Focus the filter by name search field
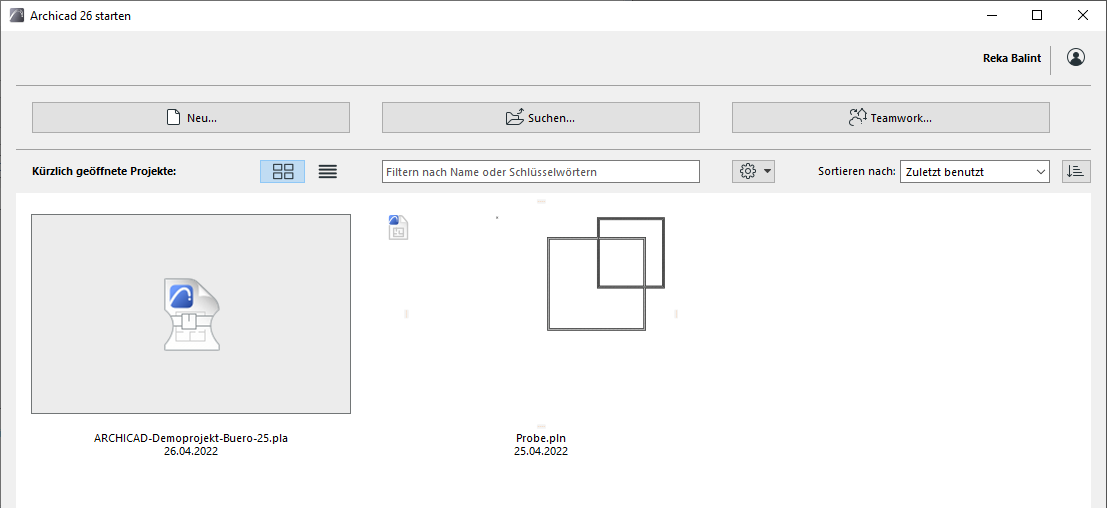Viewport: 1107px width, 508px height. (x=541, y=171)
